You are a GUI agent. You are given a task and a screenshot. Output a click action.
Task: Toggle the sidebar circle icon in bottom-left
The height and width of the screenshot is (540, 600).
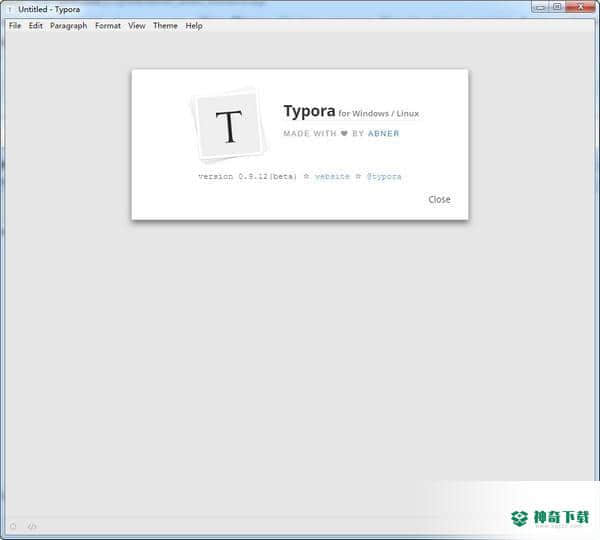[13, 526]
